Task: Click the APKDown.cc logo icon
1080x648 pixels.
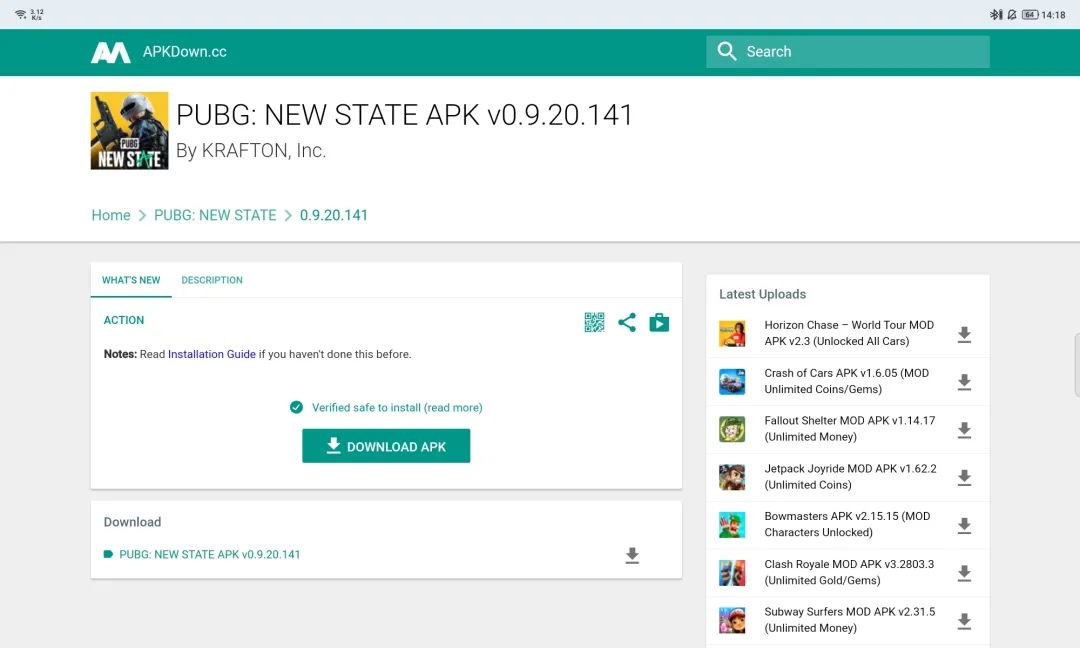Action: point(111,52)
